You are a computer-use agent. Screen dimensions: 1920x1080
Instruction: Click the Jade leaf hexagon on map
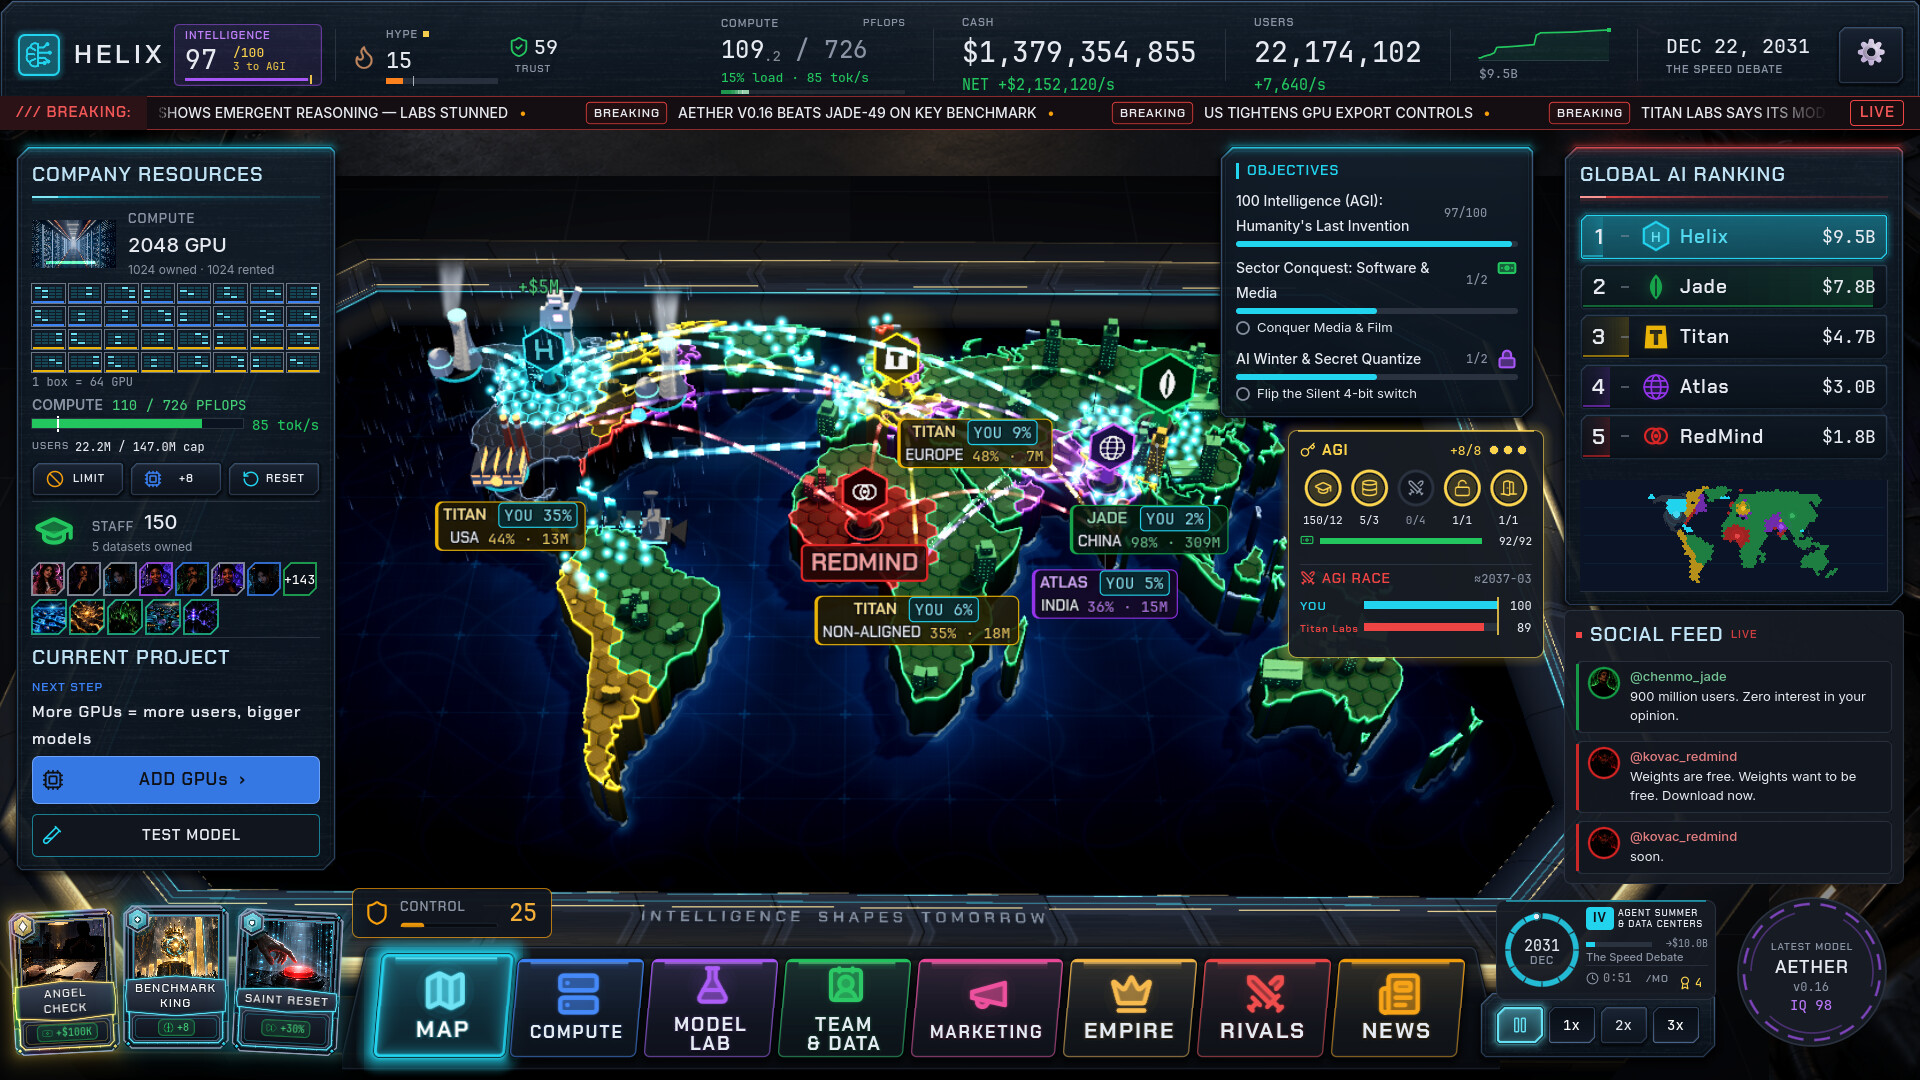[x=1166, y=383]
